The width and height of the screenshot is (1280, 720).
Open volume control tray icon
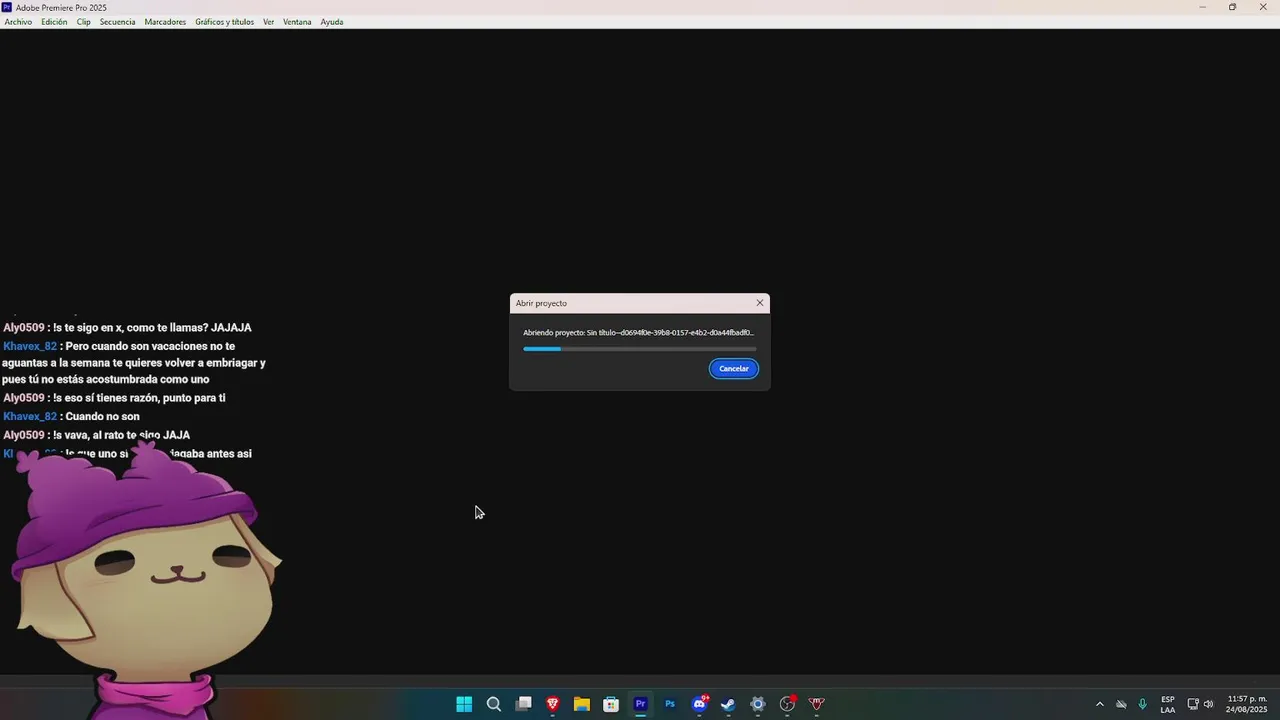tap(1209, 704)
